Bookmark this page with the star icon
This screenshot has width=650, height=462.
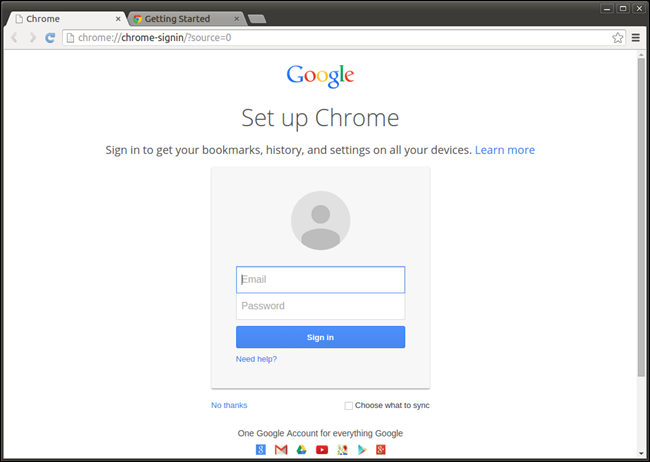(617, 38)
